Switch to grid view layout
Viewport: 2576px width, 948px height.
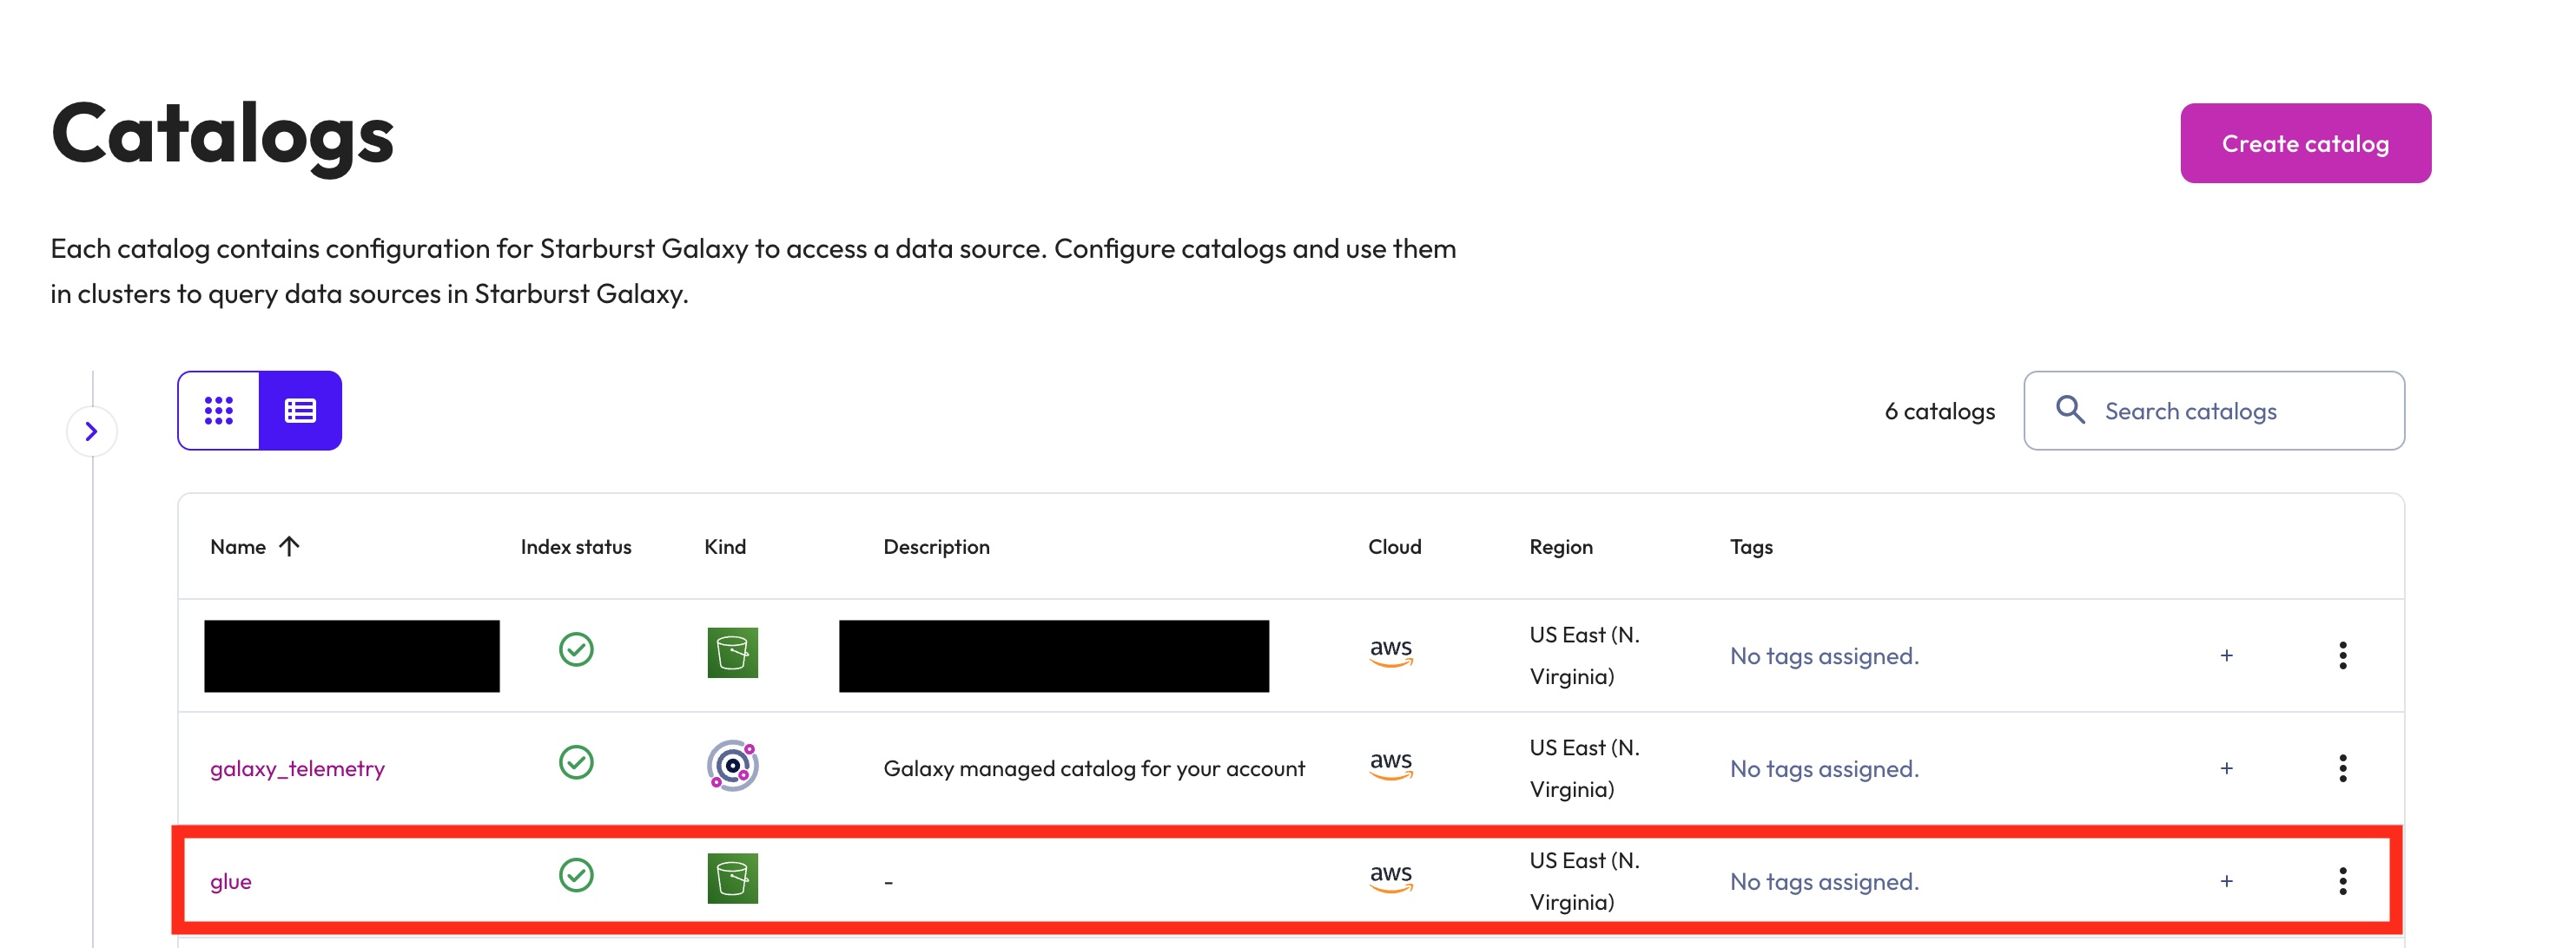(x=218, y=411)
